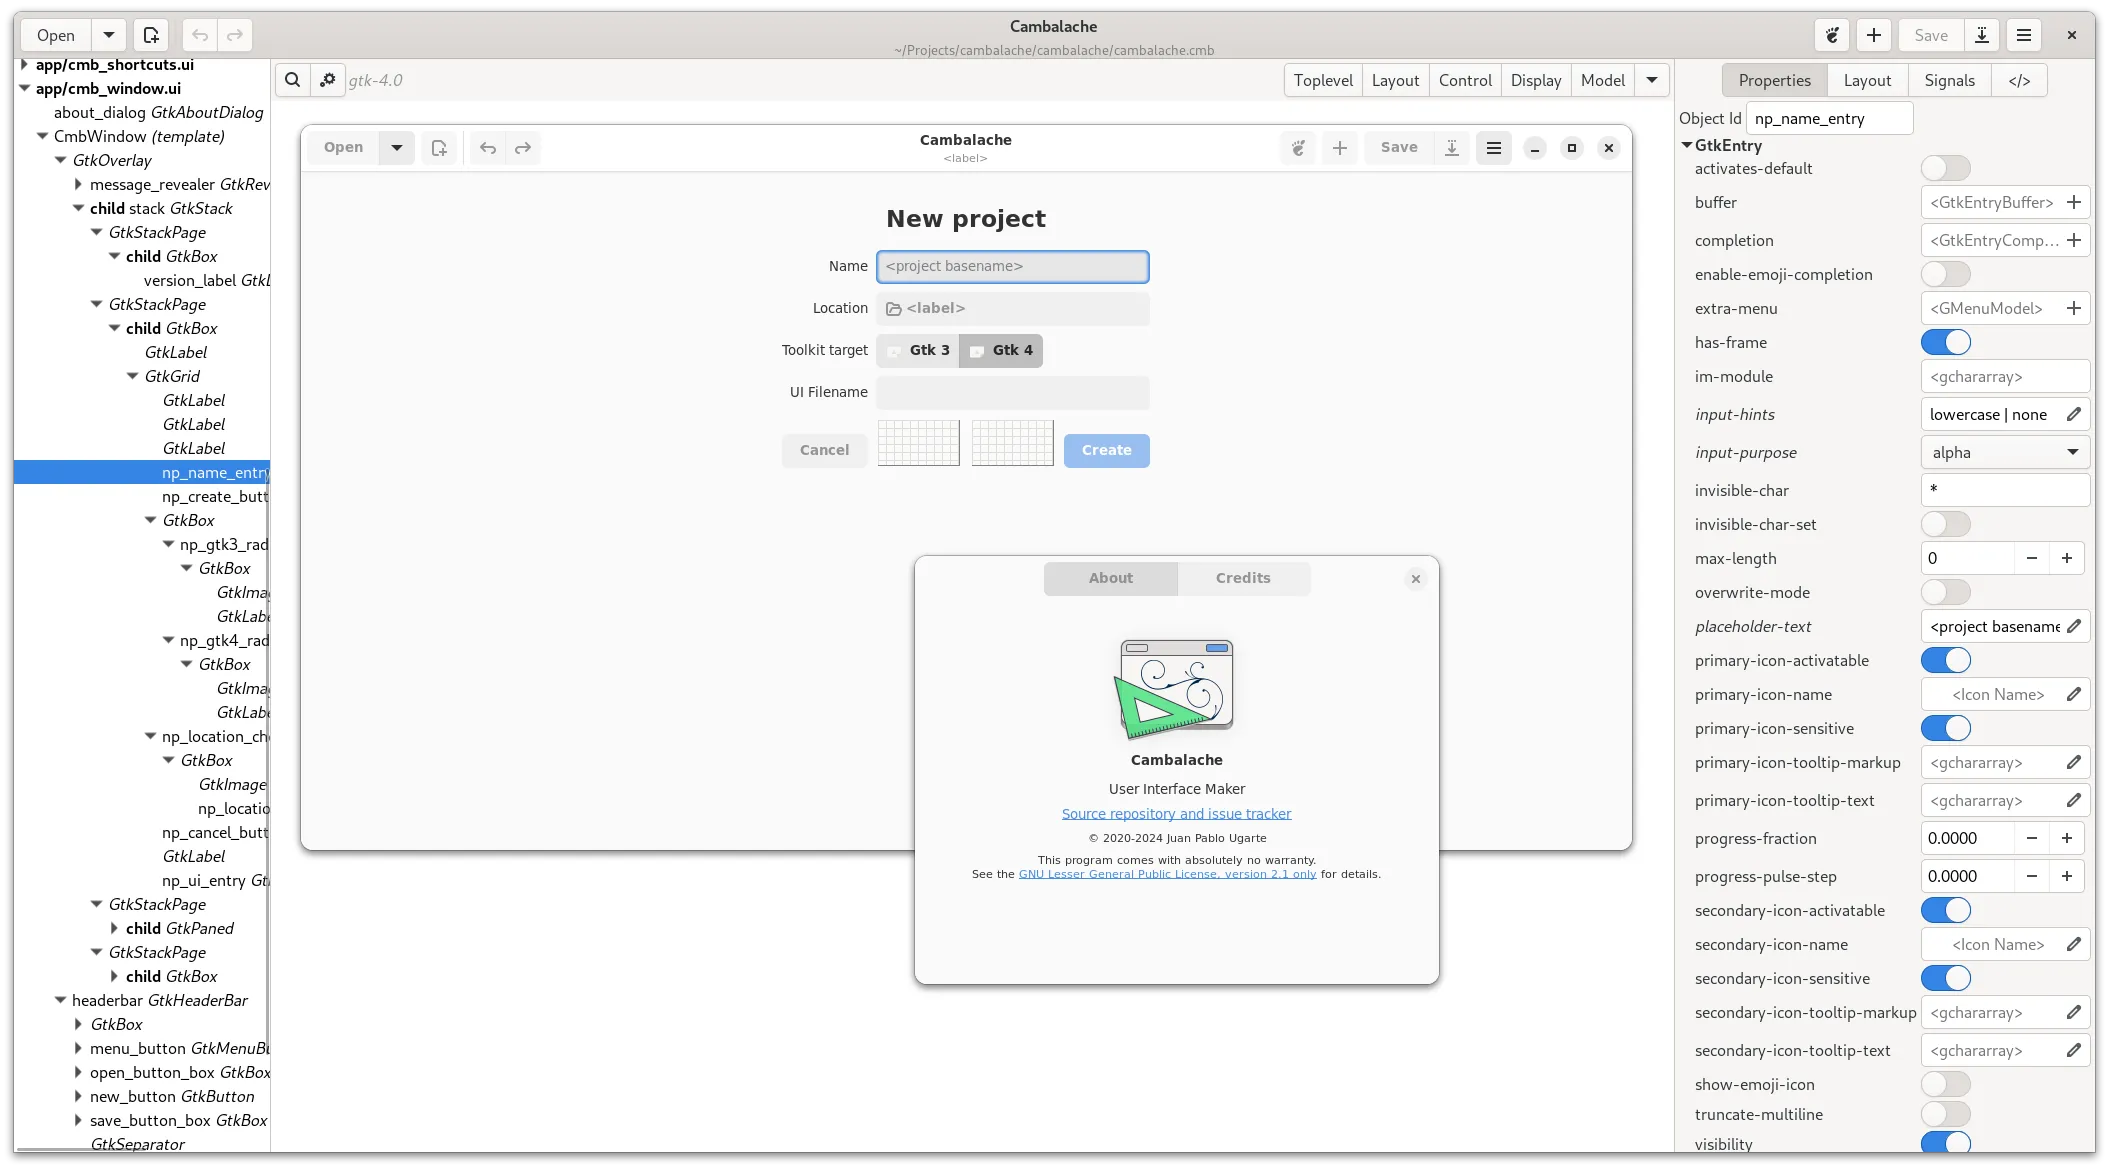Viewport: 2109px width, 1169px height.
Task: Add a GtkEntryBuffer with plus icon
Action: point(2074,202)
